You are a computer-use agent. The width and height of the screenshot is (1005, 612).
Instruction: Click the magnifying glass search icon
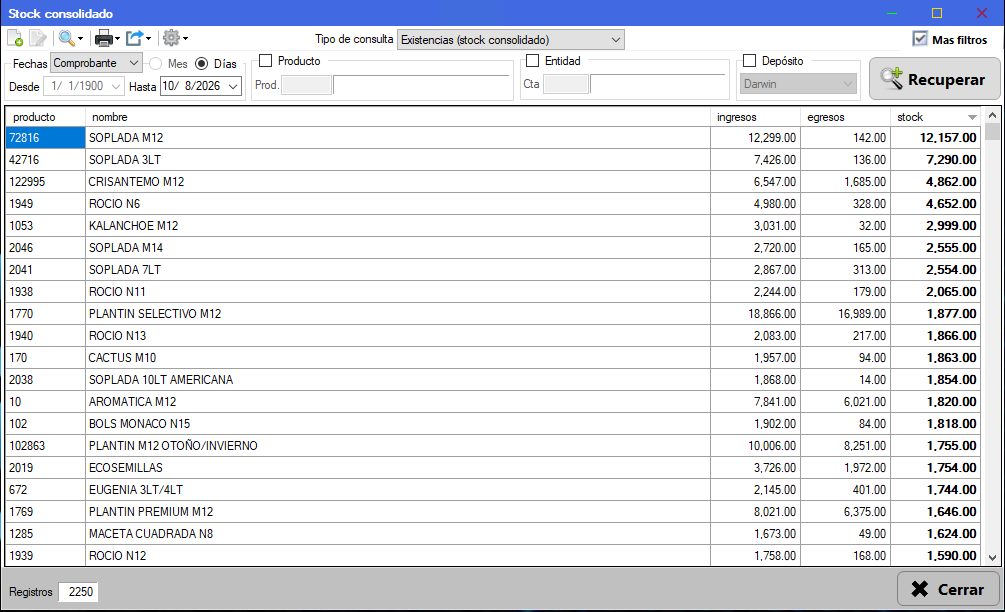click(x=66, y=38)
